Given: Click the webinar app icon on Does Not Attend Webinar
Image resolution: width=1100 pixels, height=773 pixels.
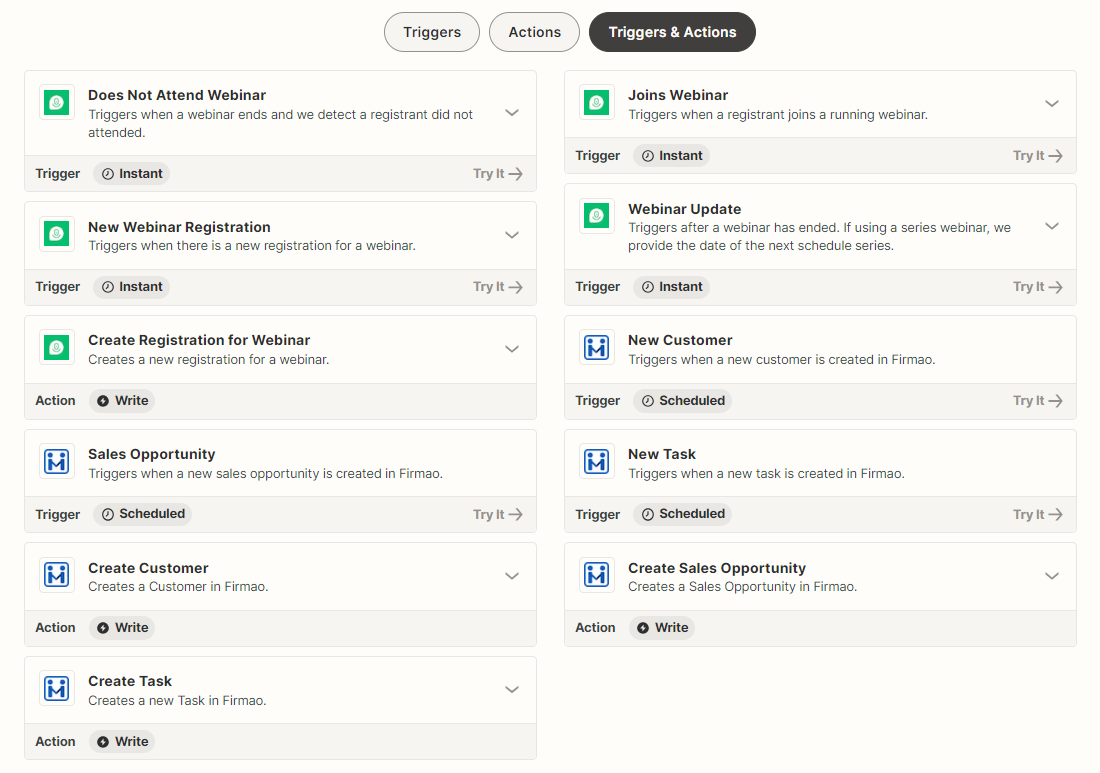Looking at the screenshot, I should click(56, 102).
